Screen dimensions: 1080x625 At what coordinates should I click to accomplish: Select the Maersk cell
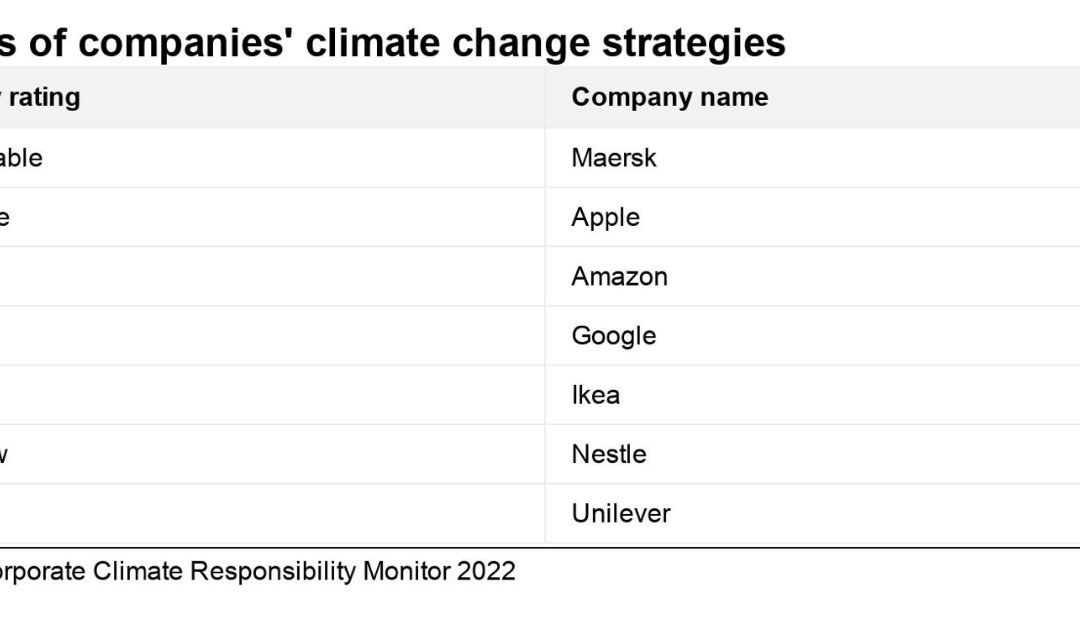pos(614,158)
